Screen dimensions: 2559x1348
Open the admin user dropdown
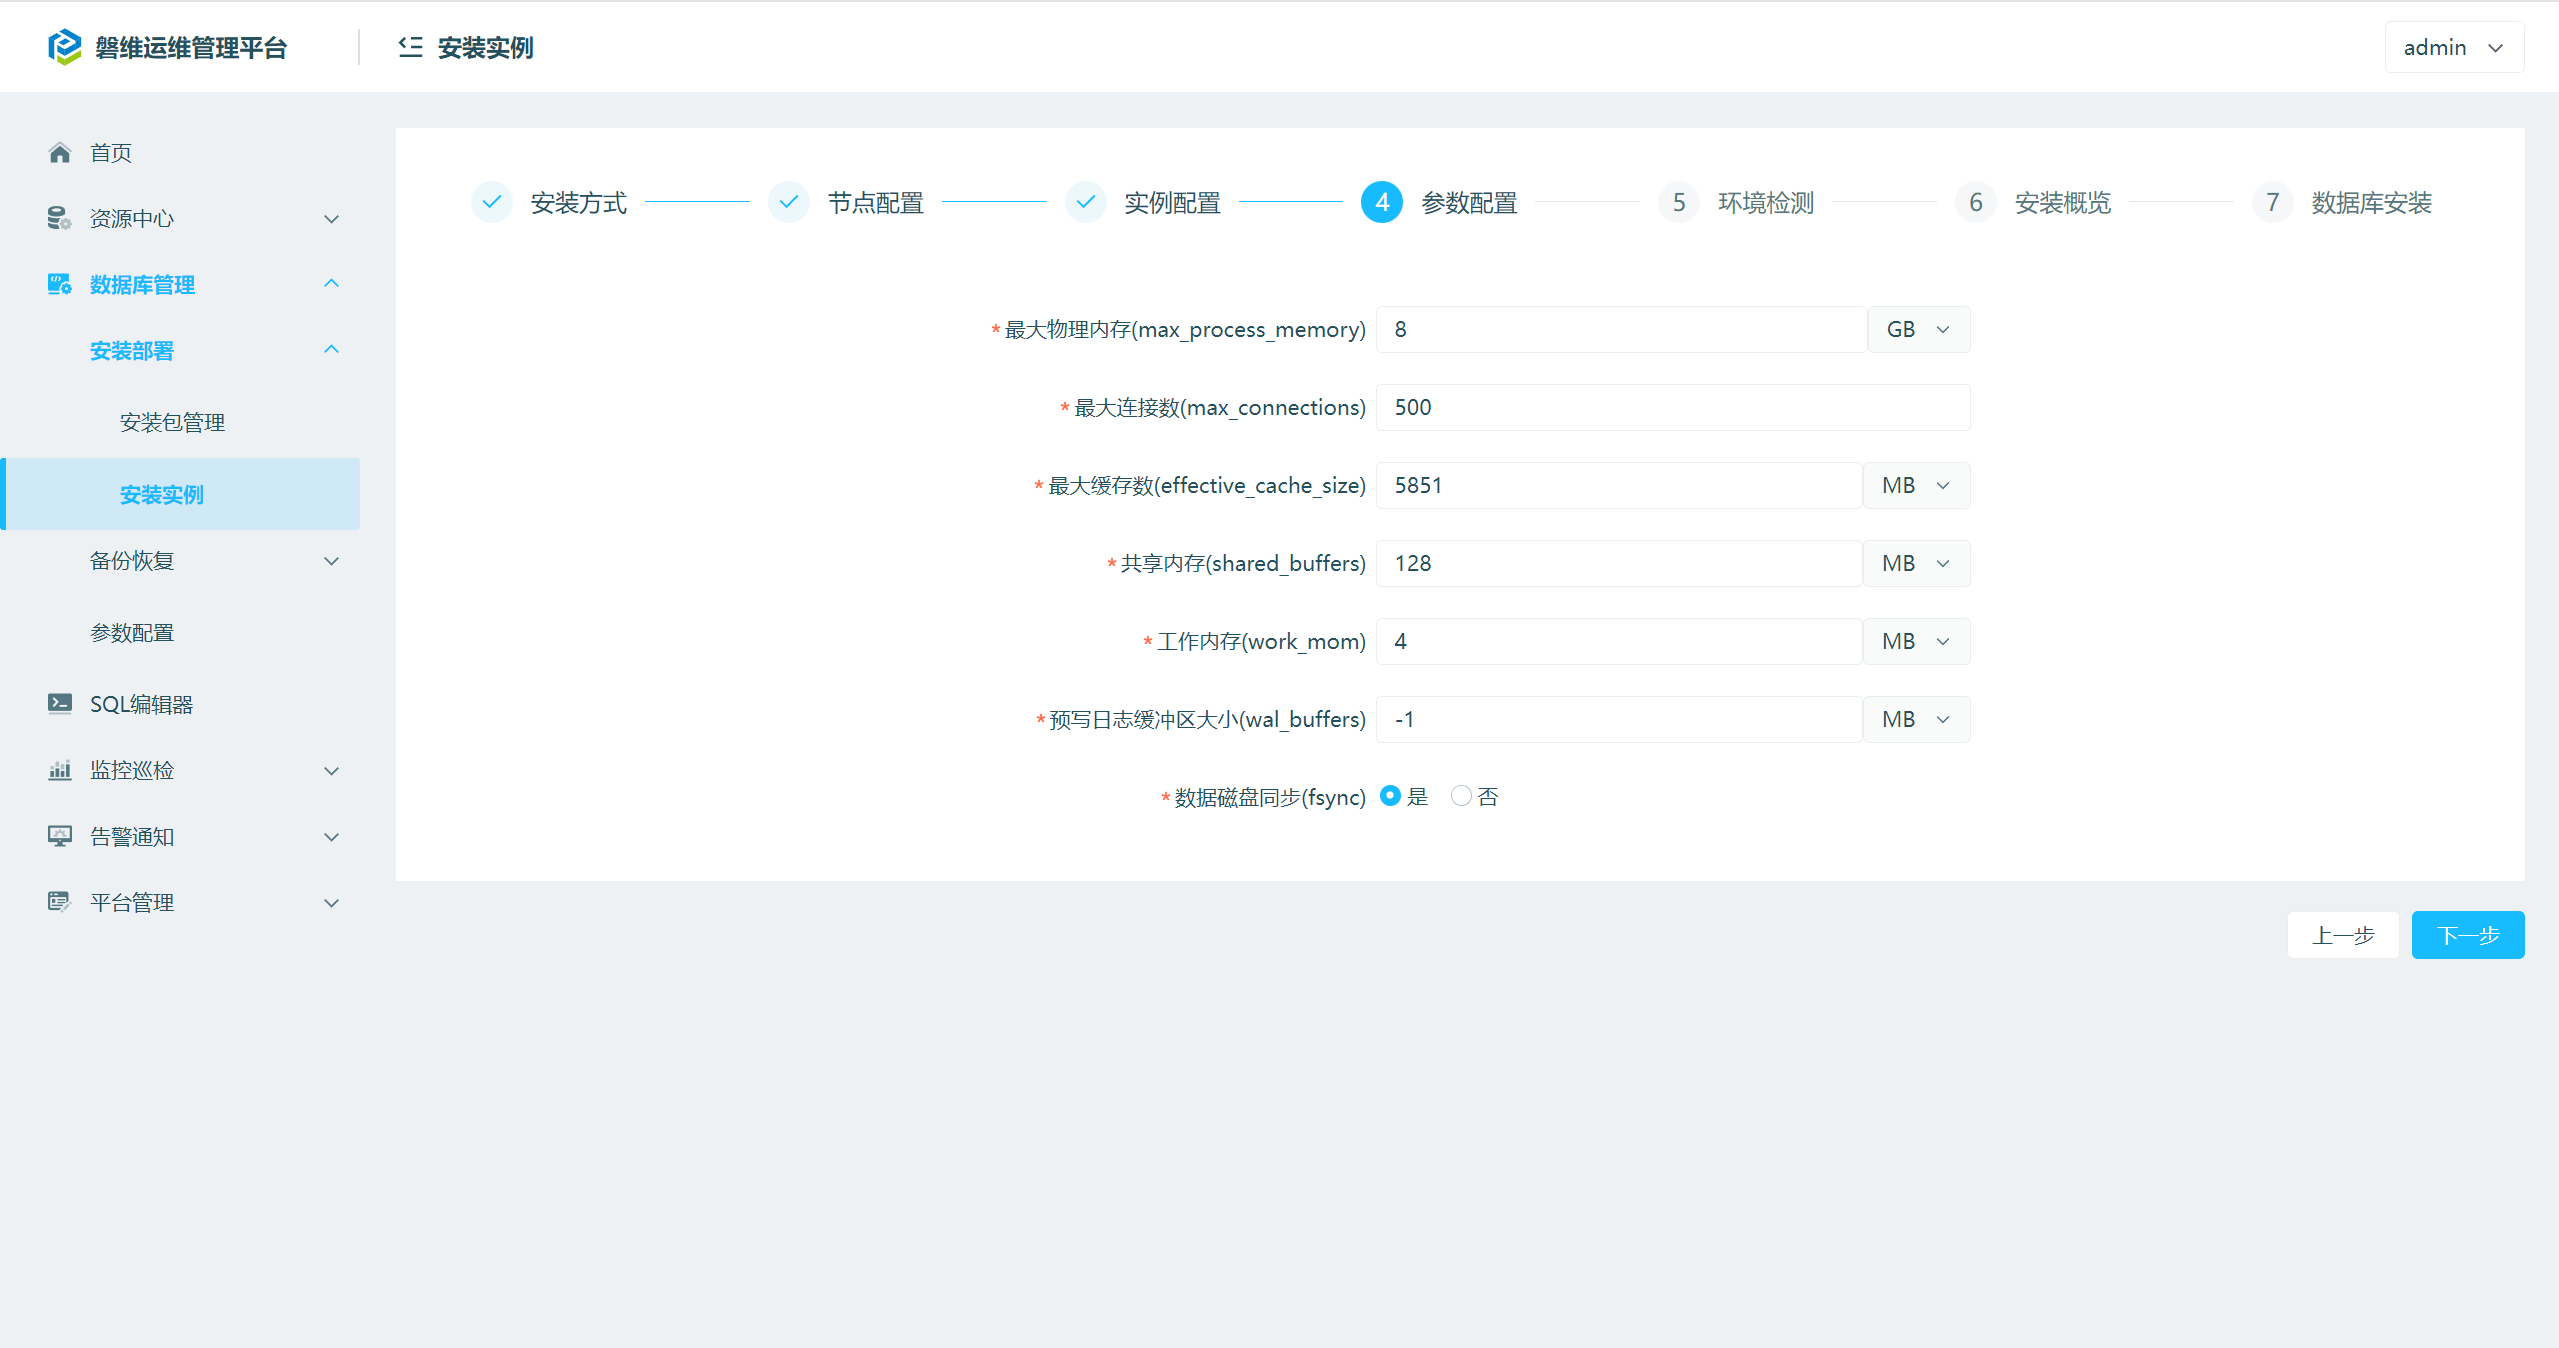coord(2453,47)
